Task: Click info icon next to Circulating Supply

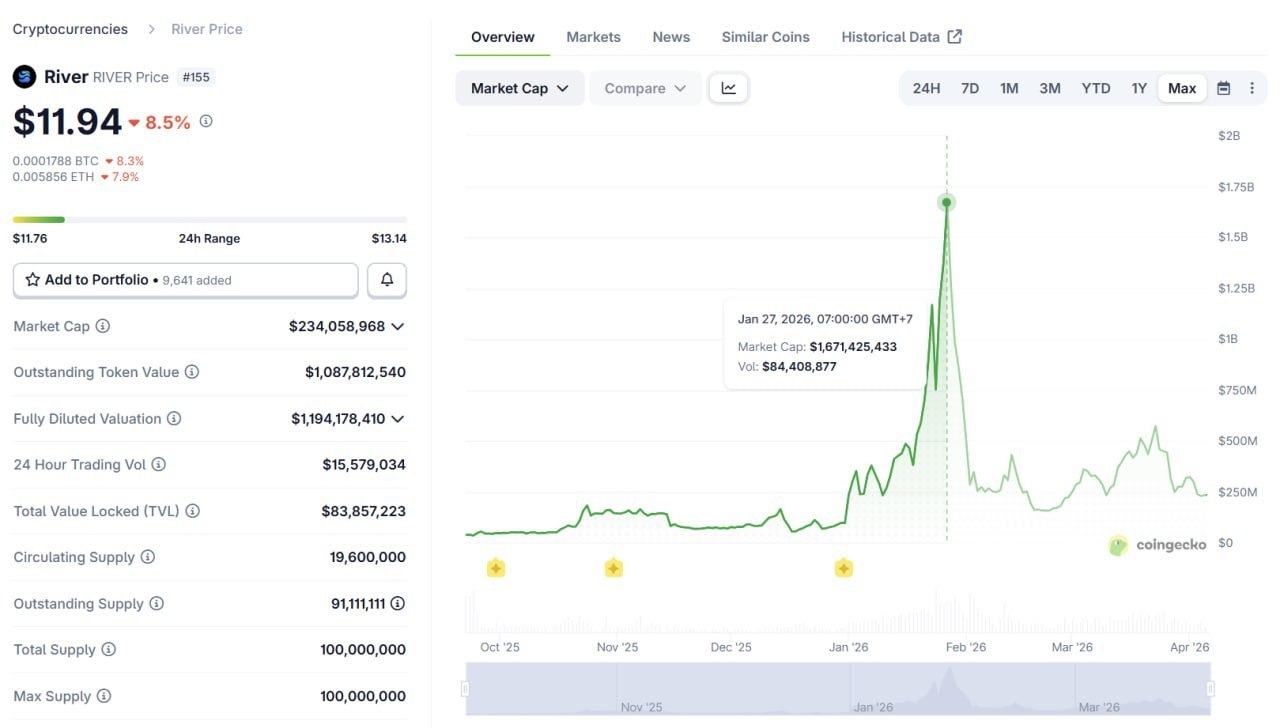Action: pos(147,557)
